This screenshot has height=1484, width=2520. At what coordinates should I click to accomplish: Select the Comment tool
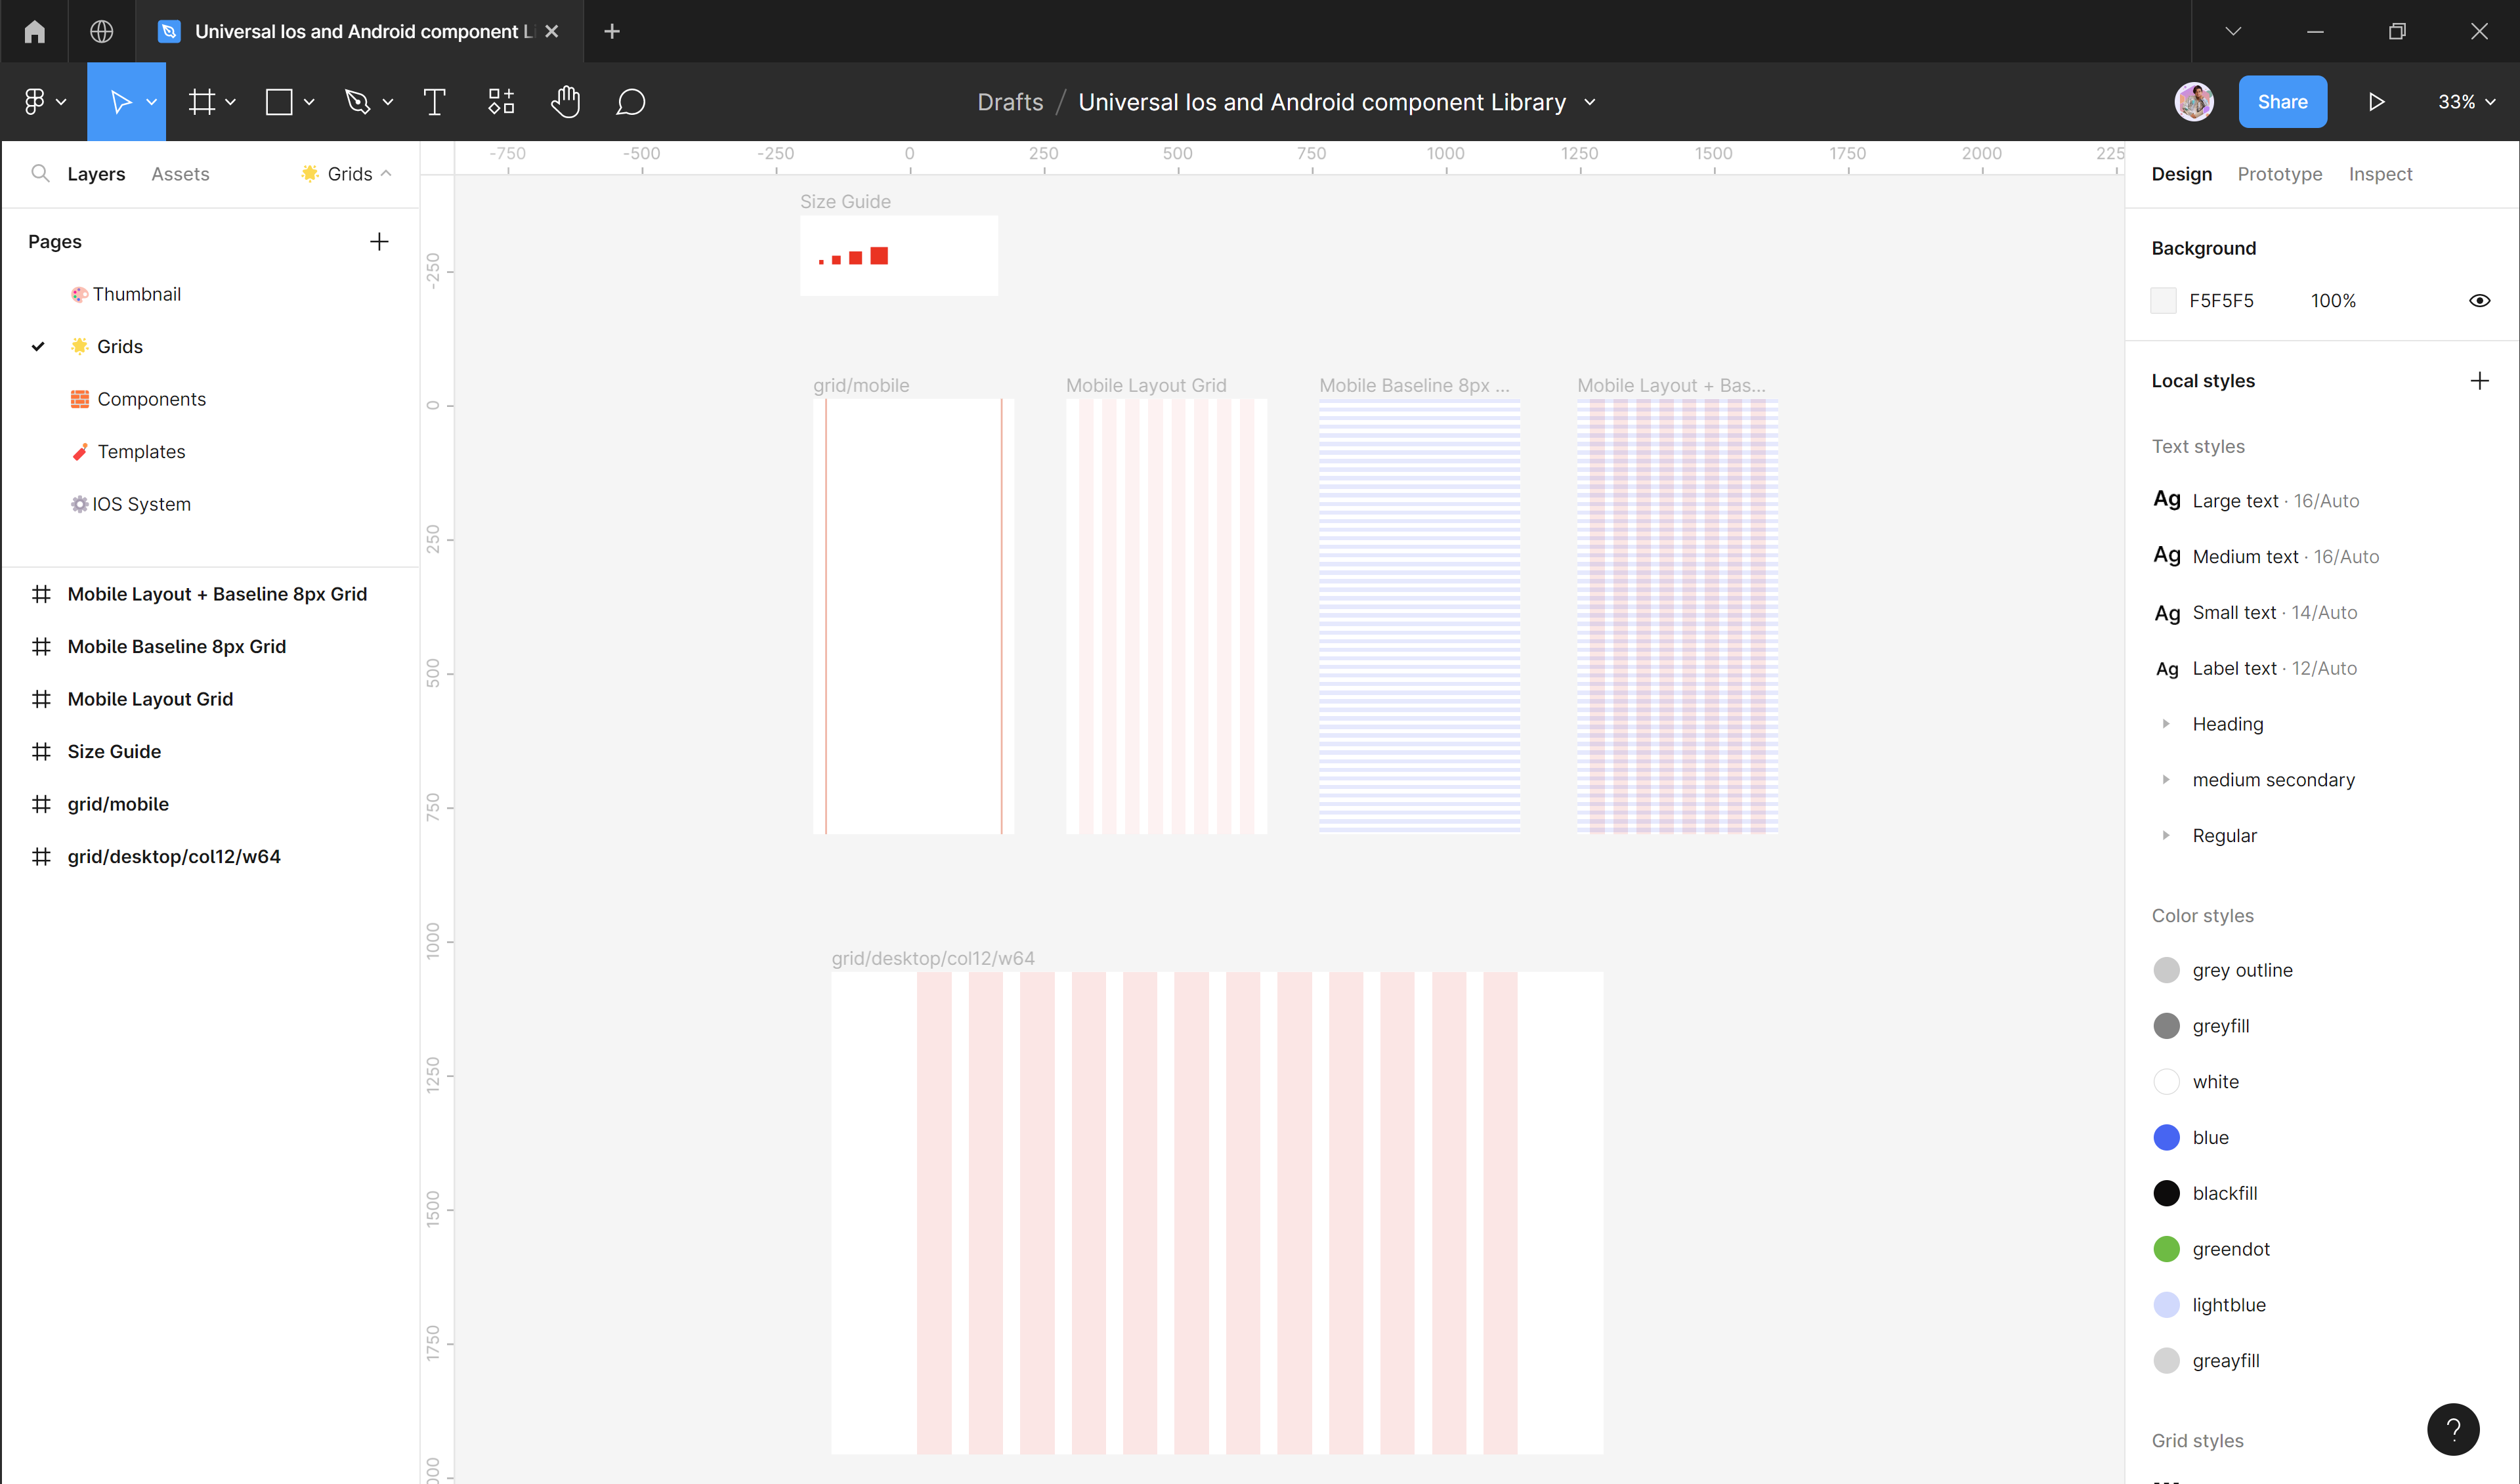click(x=631, y=102)
